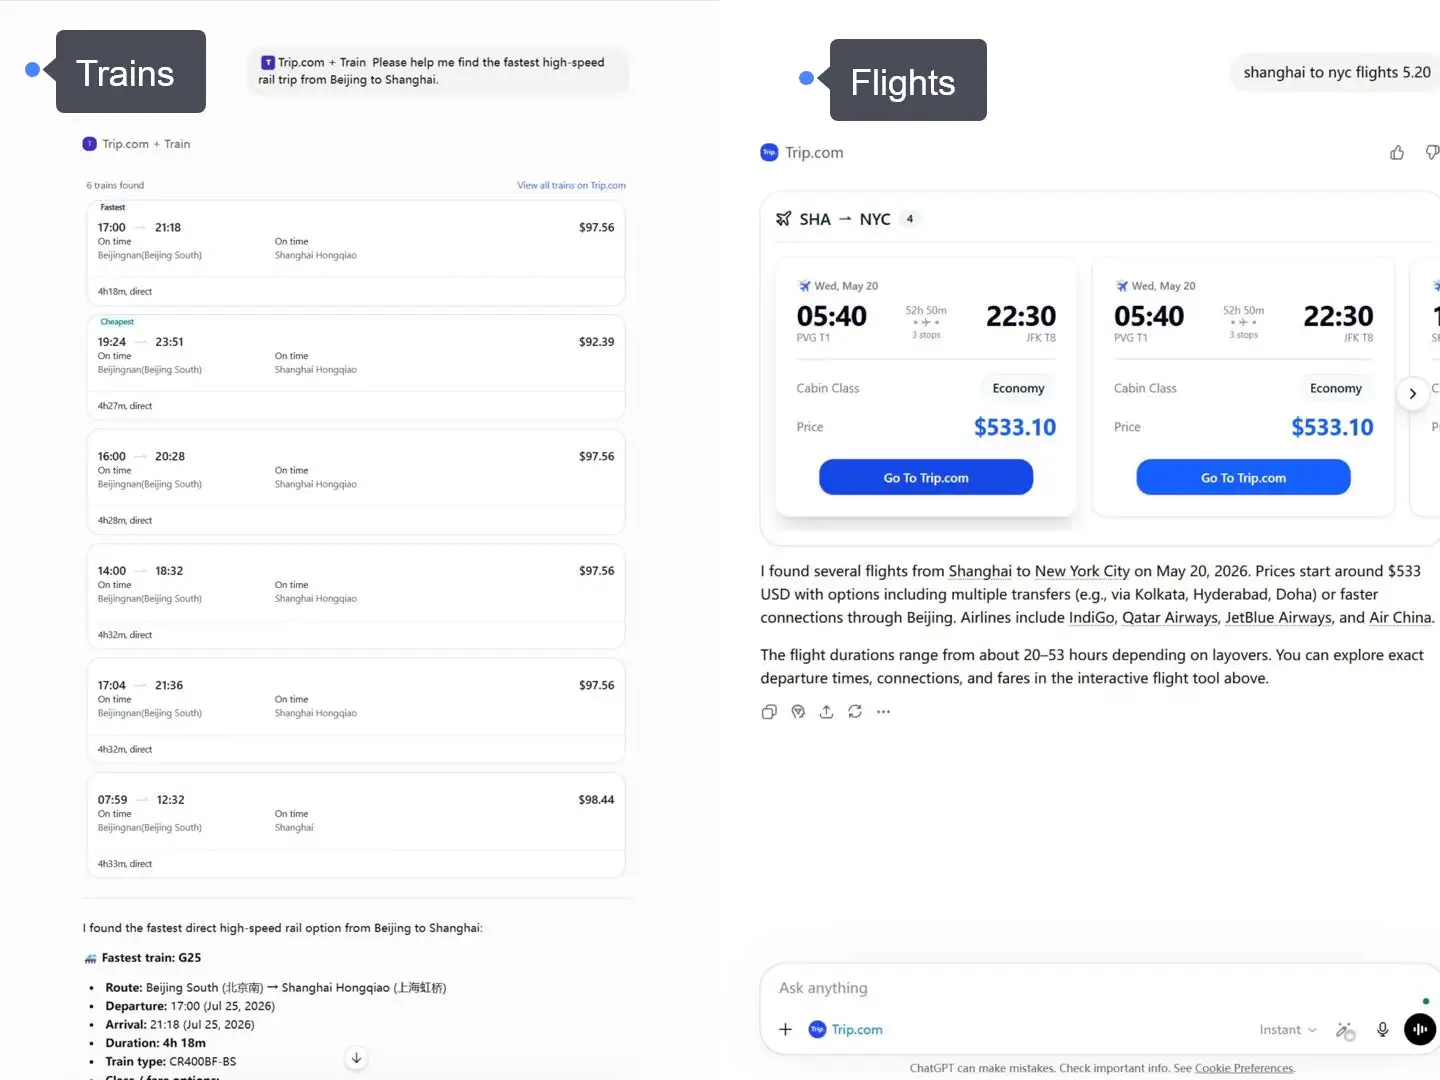1440x1080 pixels.
Task: Open the Cookie Preferences link
Action: click(x=1244, y=1068)
